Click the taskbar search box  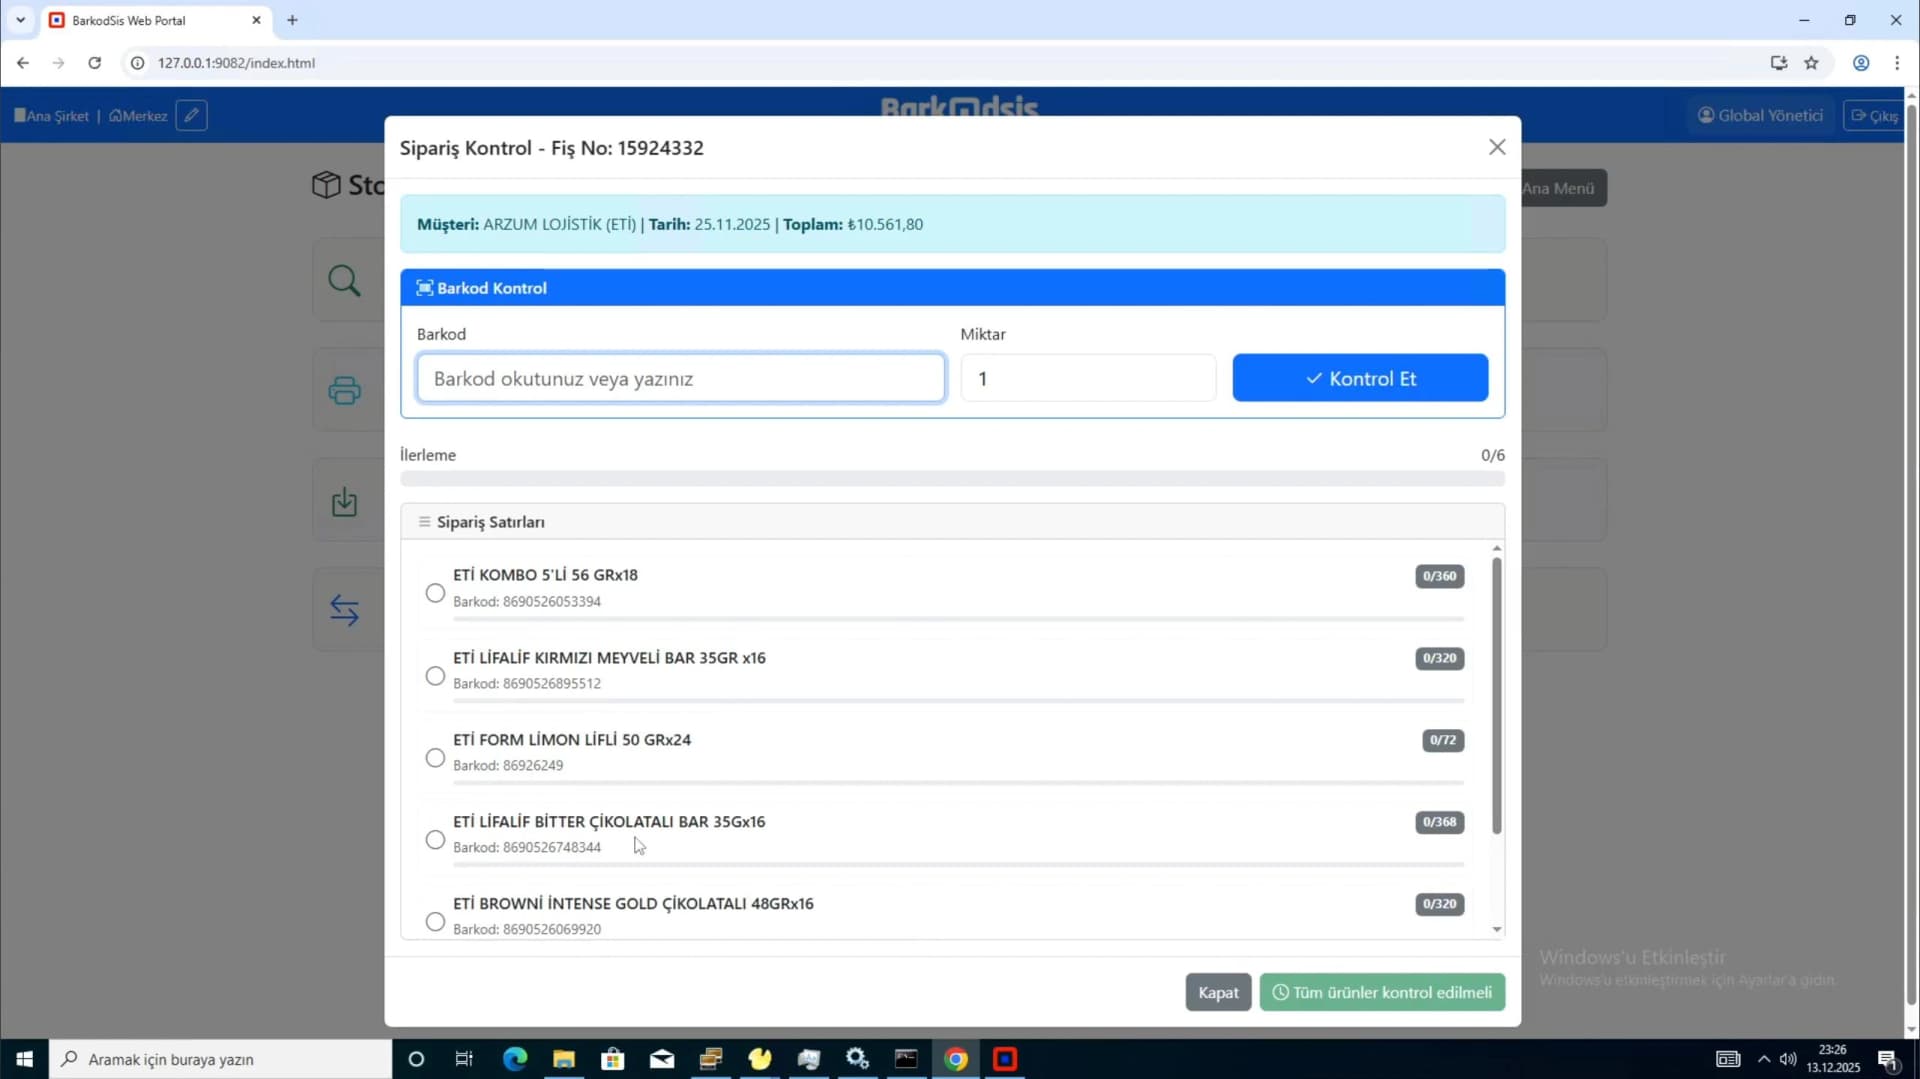[220, 1059]
